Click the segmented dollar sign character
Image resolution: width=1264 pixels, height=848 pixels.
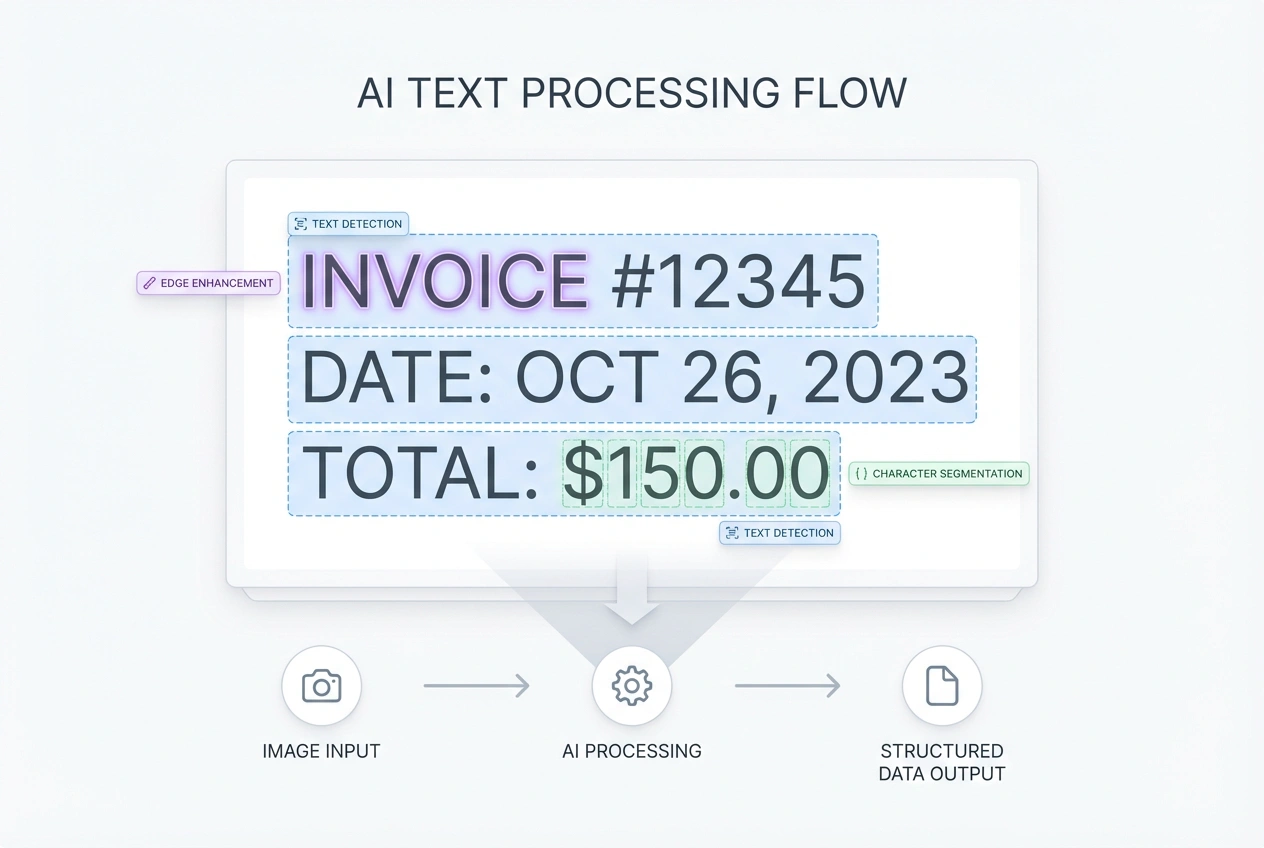pos(583,473)
